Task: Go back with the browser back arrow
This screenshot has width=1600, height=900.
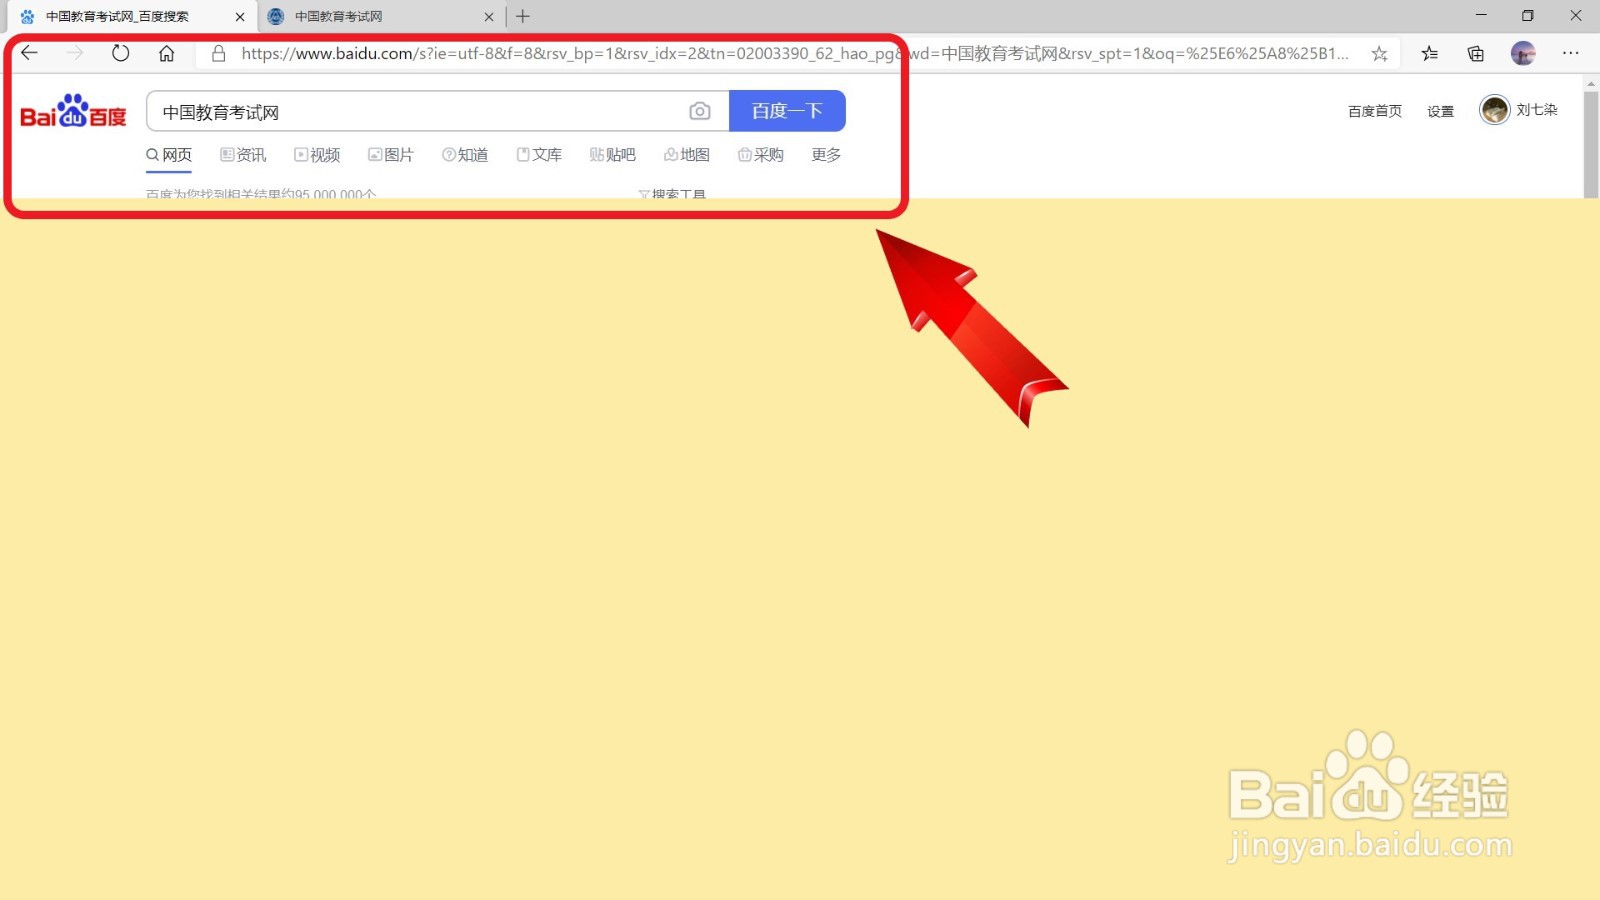Action: [x=29, y=53]
